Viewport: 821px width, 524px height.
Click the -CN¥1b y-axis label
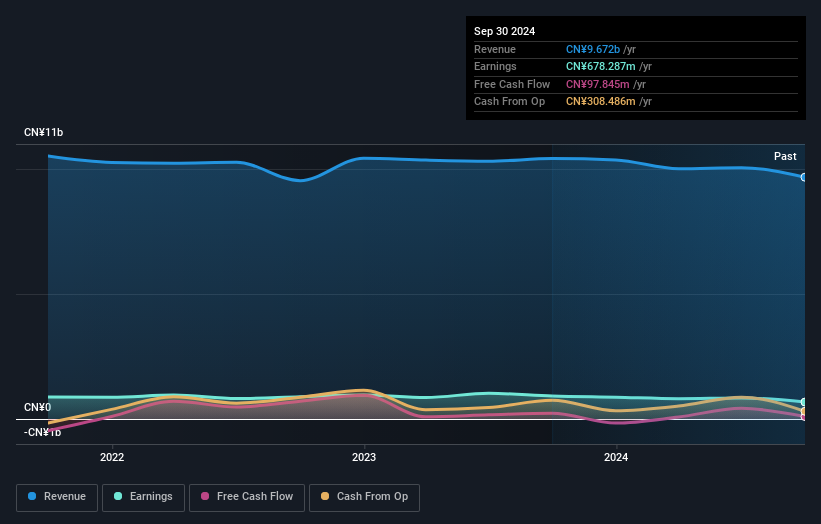tap(42, 432)
